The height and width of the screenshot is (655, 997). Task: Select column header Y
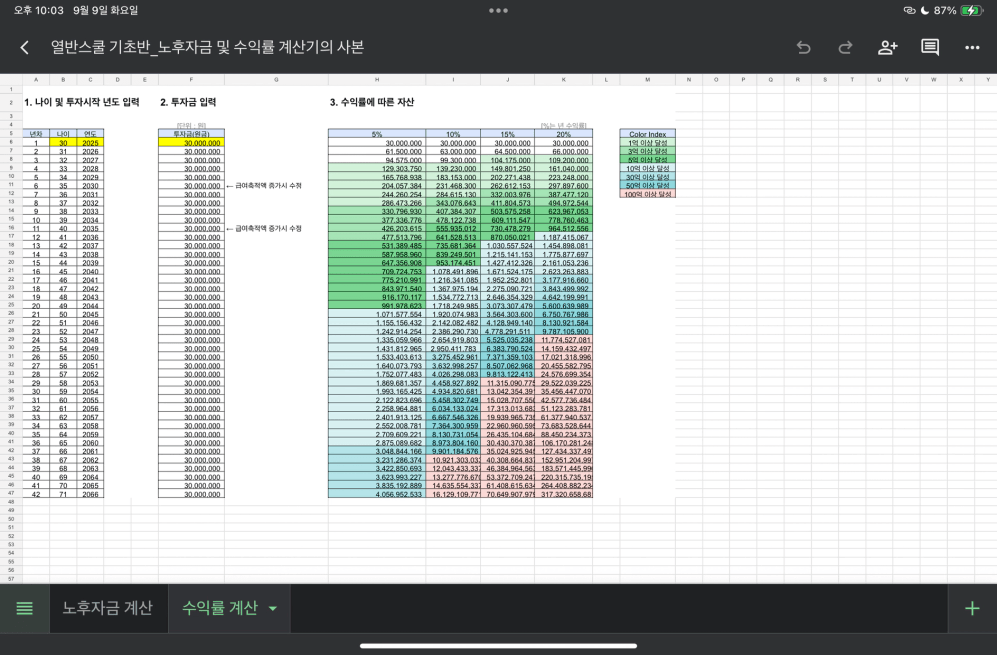point(987,79)
